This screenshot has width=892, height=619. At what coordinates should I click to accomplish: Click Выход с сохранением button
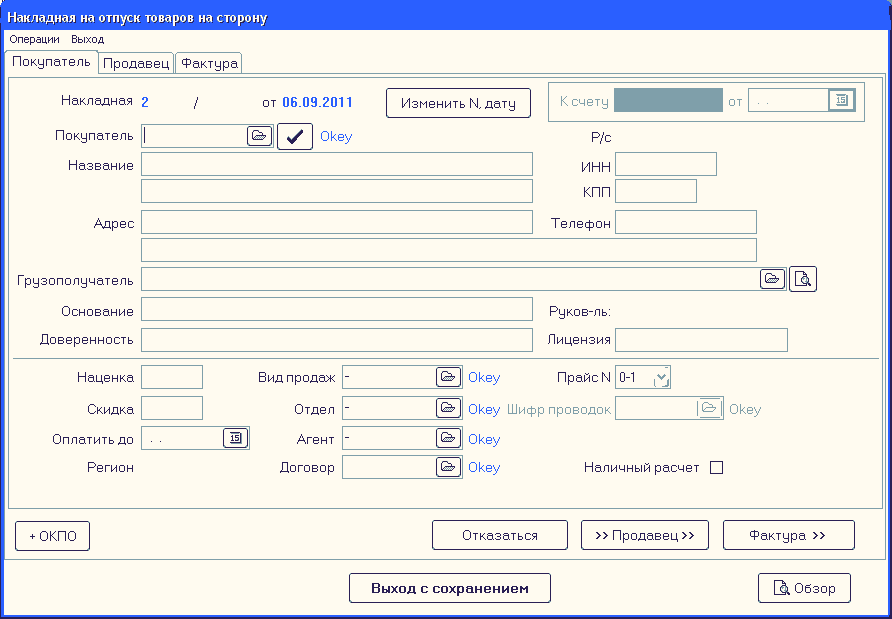(449, 588)
